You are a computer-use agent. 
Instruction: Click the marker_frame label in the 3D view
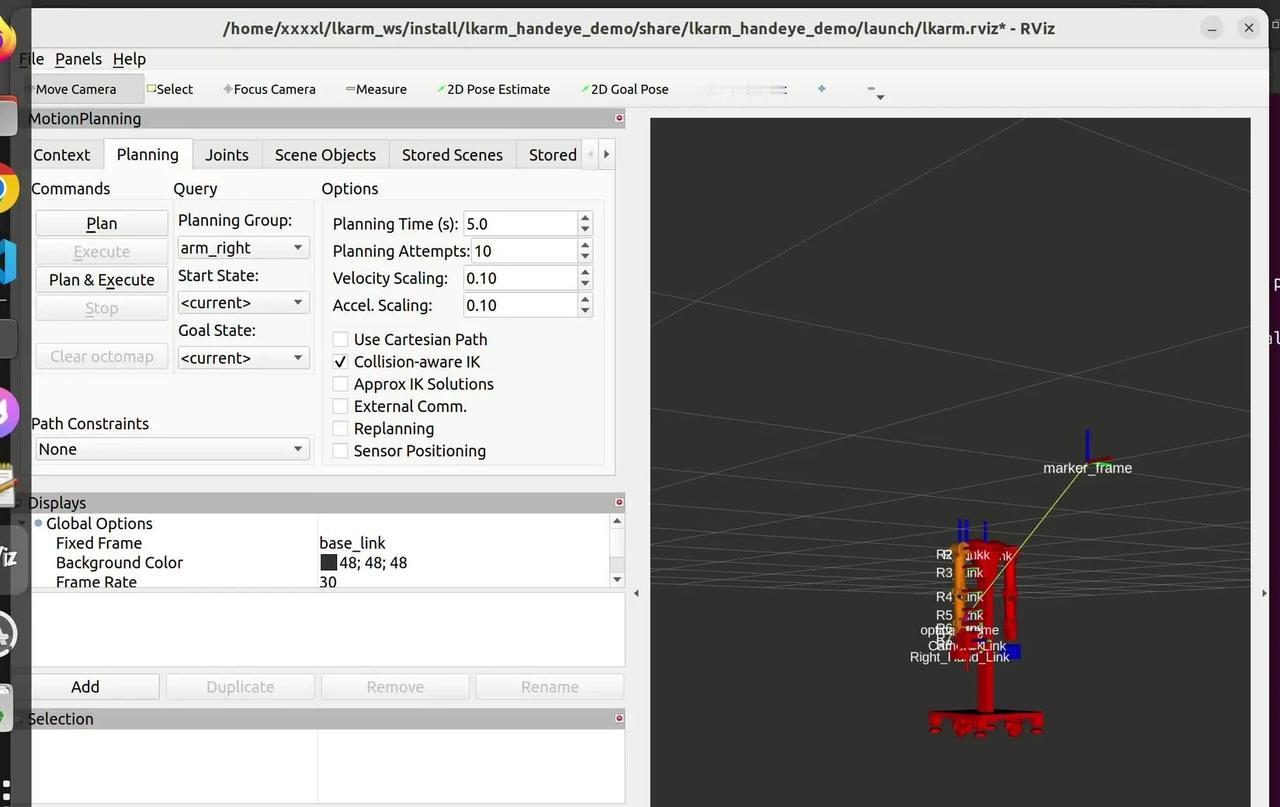coord(1087,468)
